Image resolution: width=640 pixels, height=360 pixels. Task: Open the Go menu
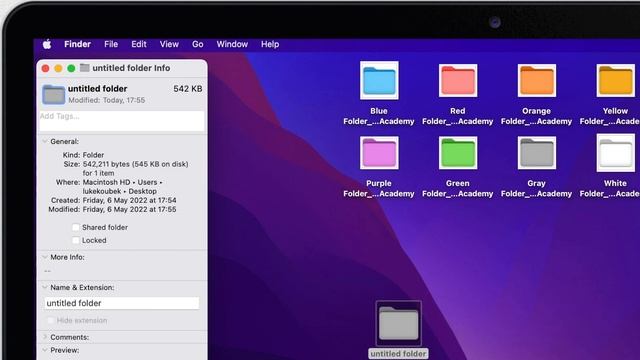(198, 44)
